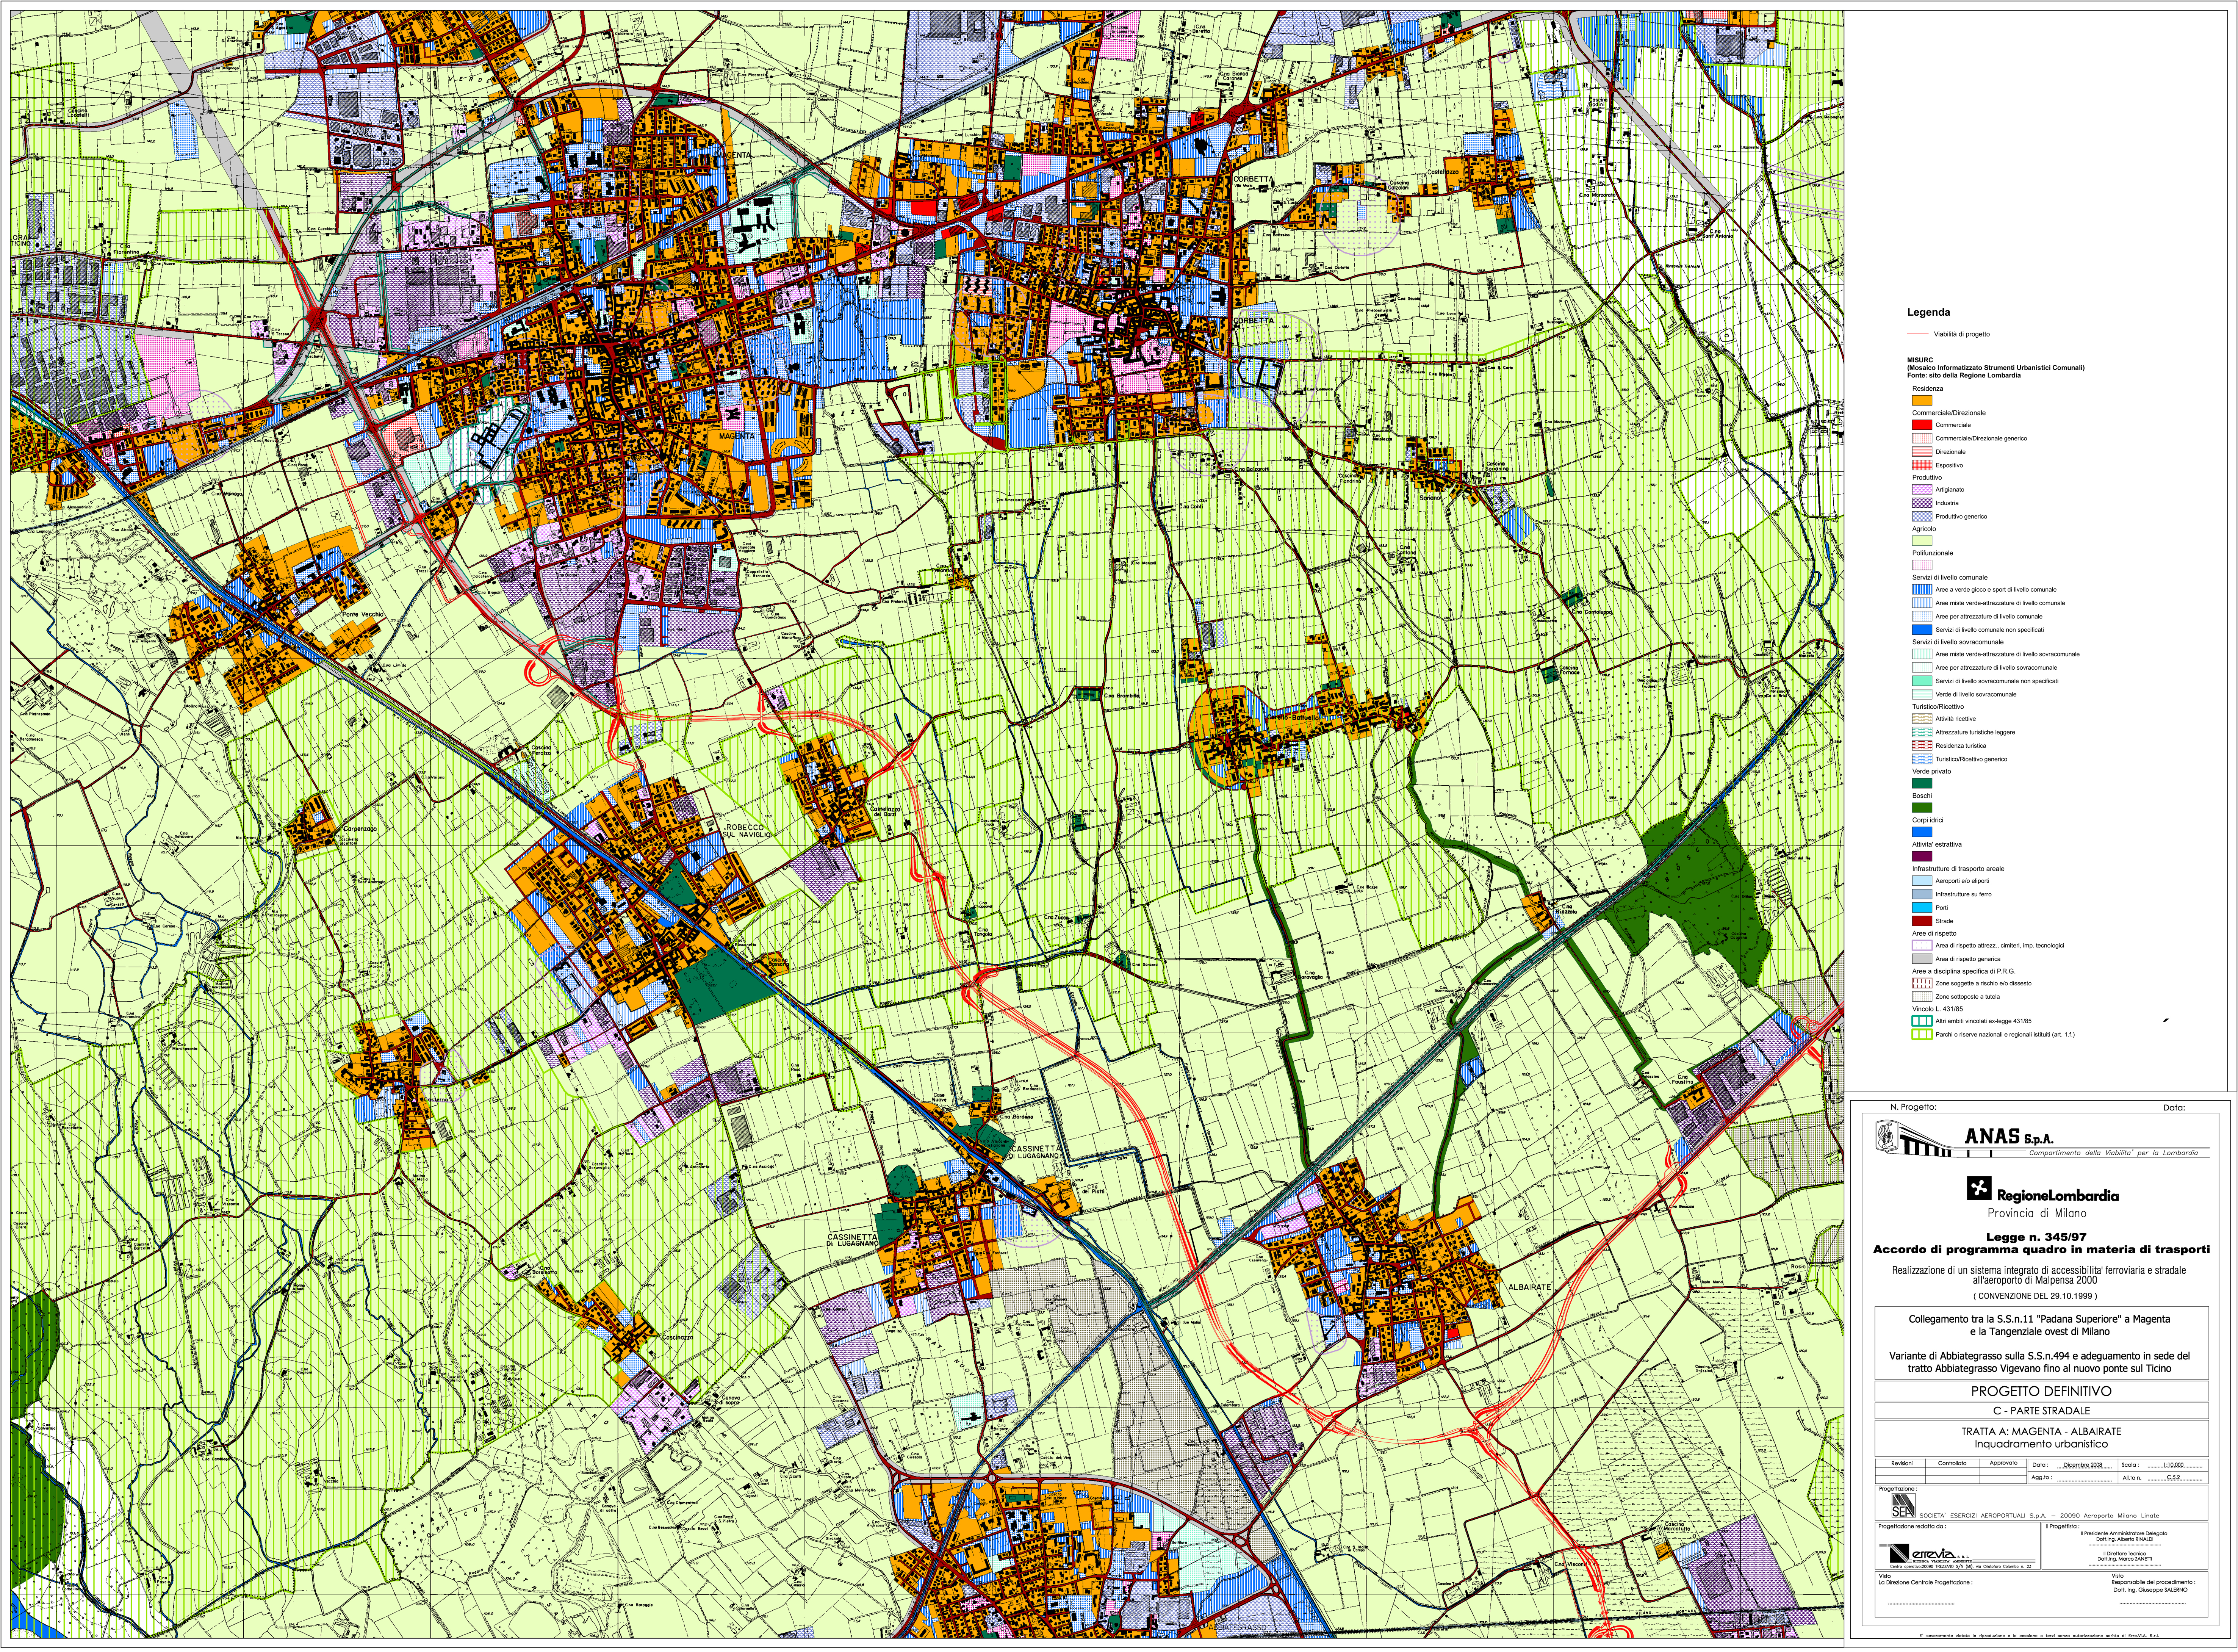
Task: Select the dark red Strade swatch
Action: tap(1922, 921)
